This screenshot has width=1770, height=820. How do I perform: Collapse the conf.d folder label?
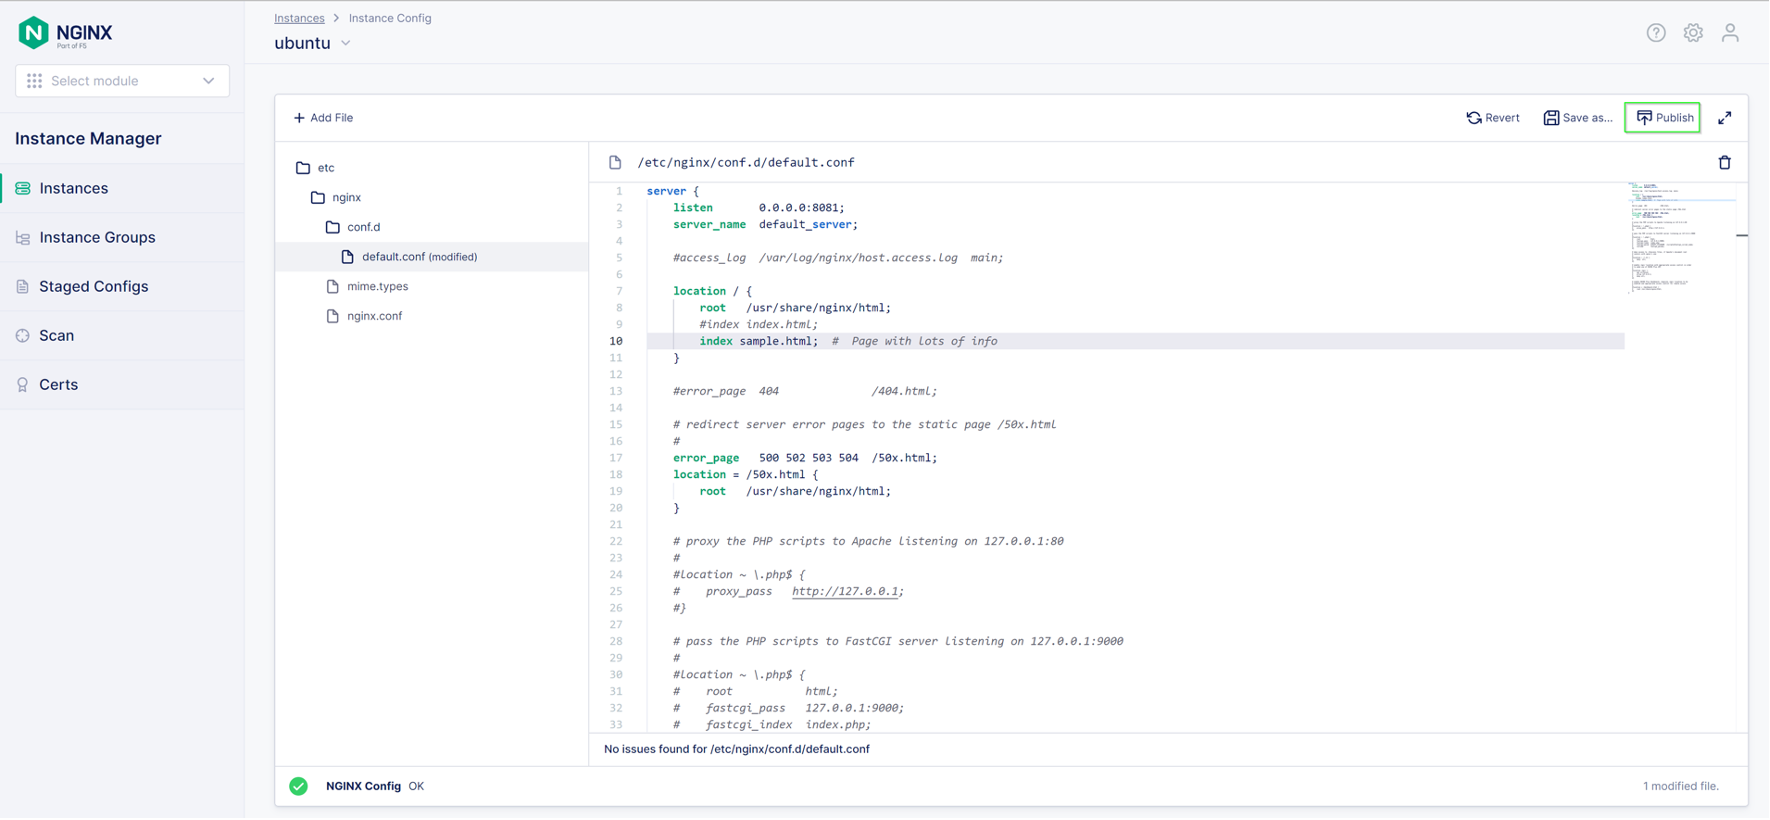[364, 227]
